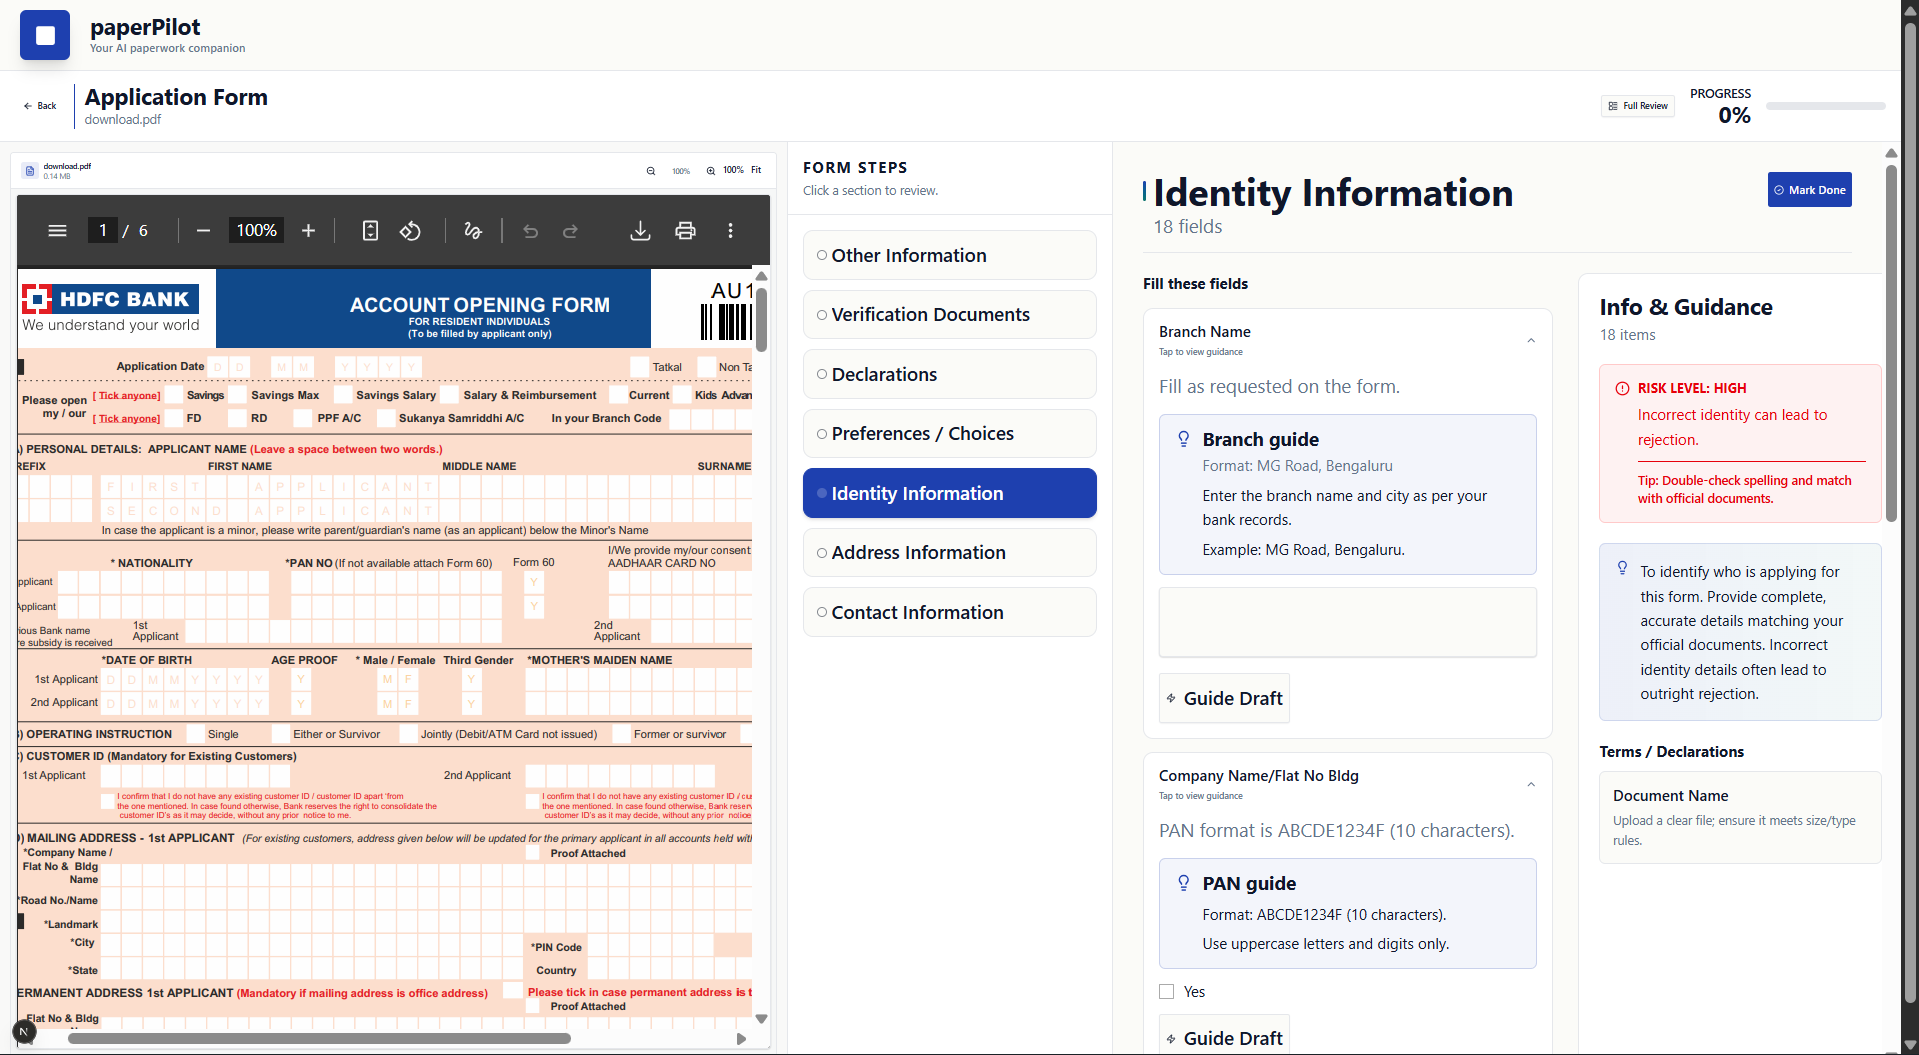Collapse the Branch Name field card
The image size is (1919, 1055).
point(1531,341)
